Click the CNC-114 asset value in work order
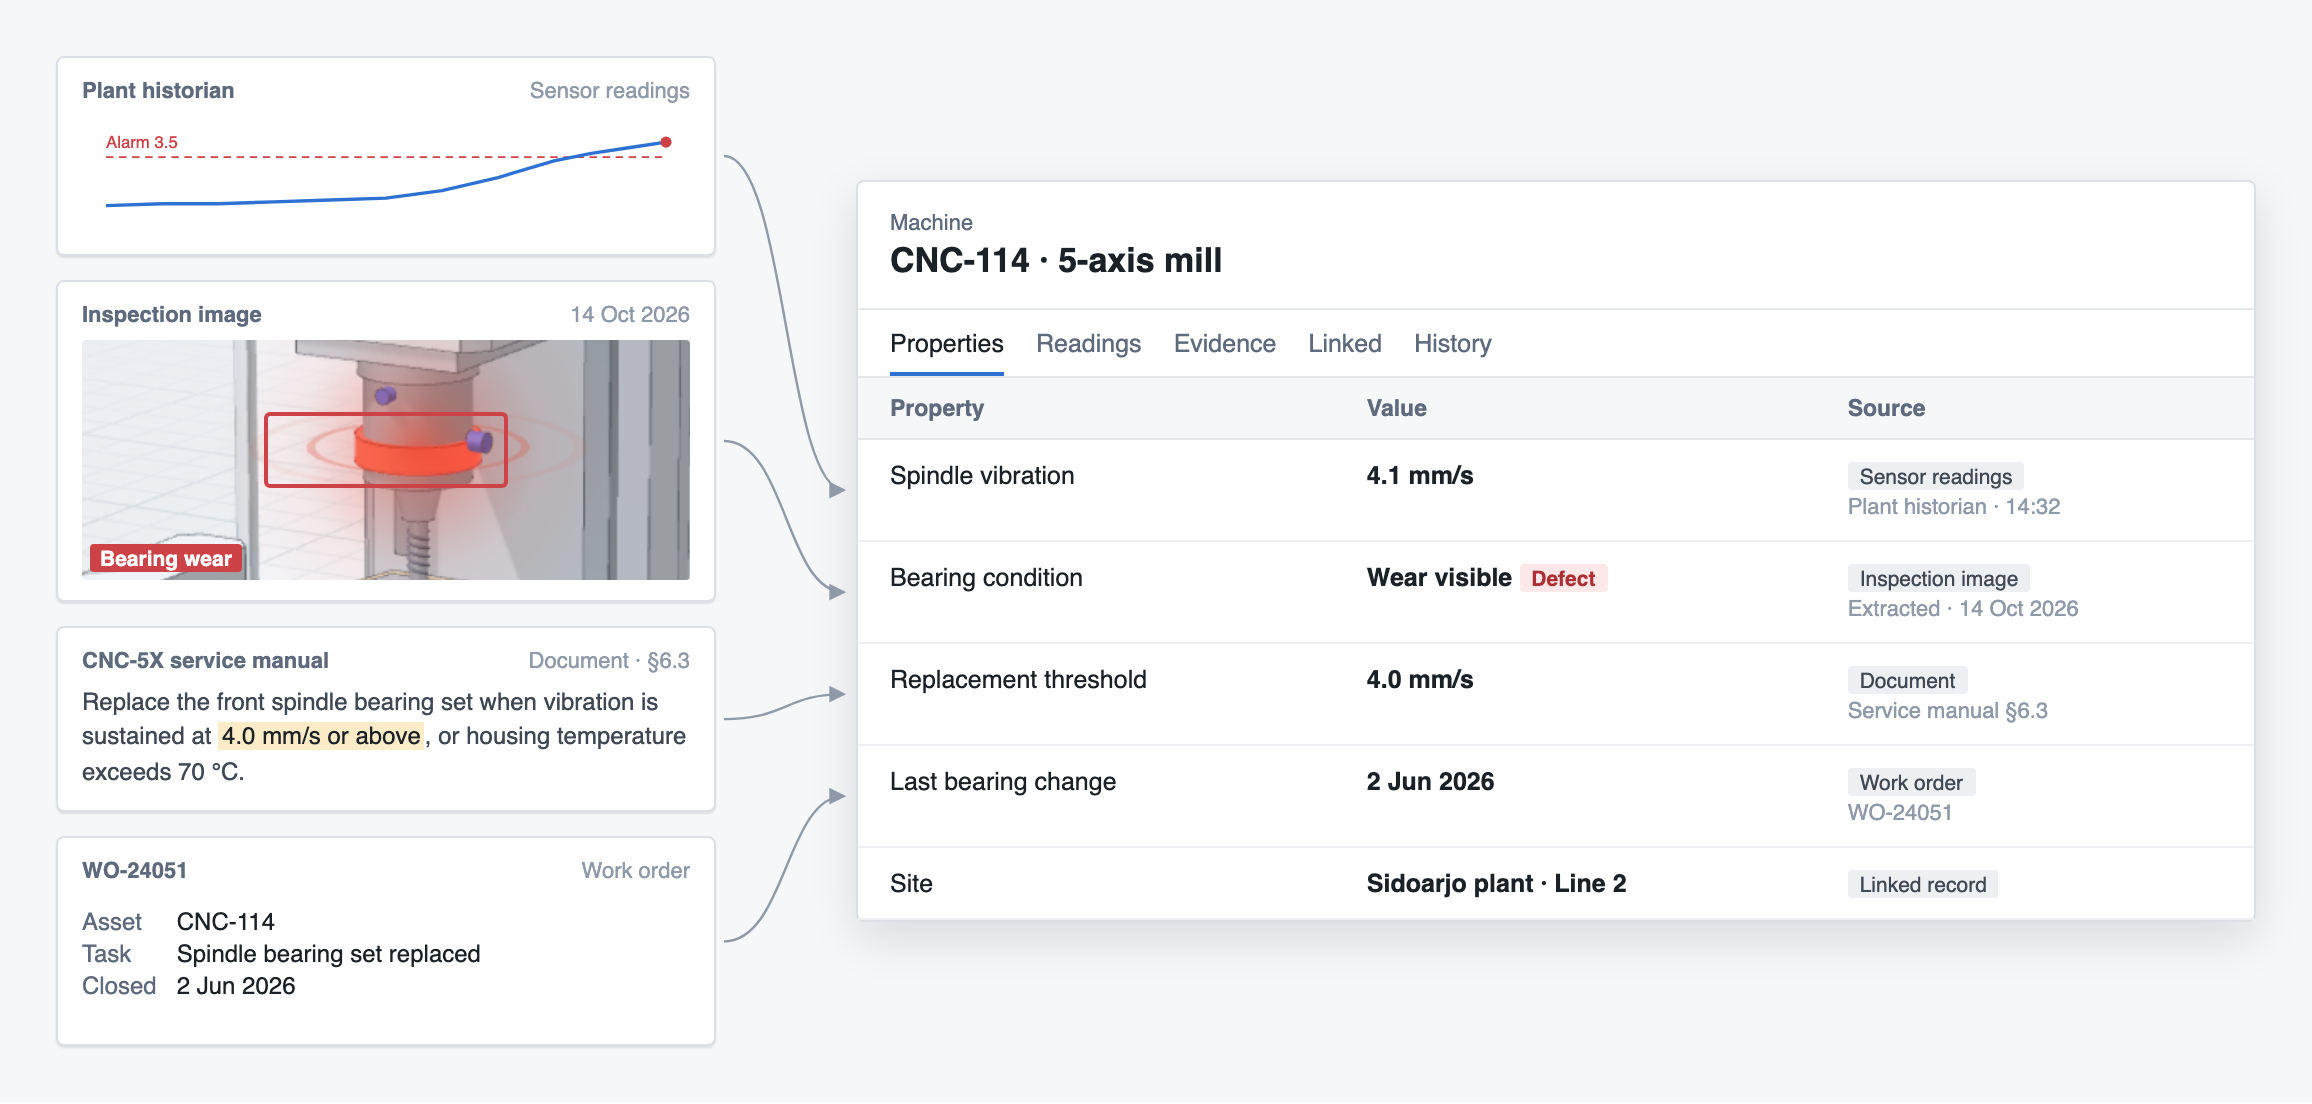 225,922
